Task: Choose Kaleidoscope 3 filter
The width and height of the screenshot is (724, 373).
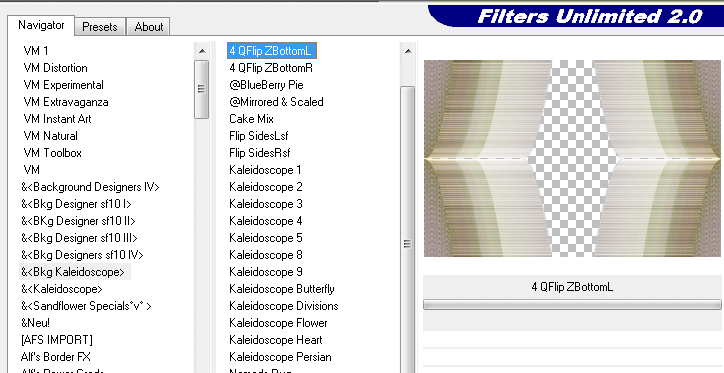Action: pyautogui.click(x=266, y=204)
